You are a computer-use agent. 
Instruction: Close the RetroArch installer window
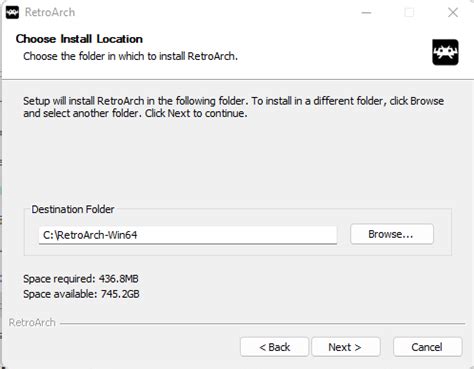tap(453, 13)
